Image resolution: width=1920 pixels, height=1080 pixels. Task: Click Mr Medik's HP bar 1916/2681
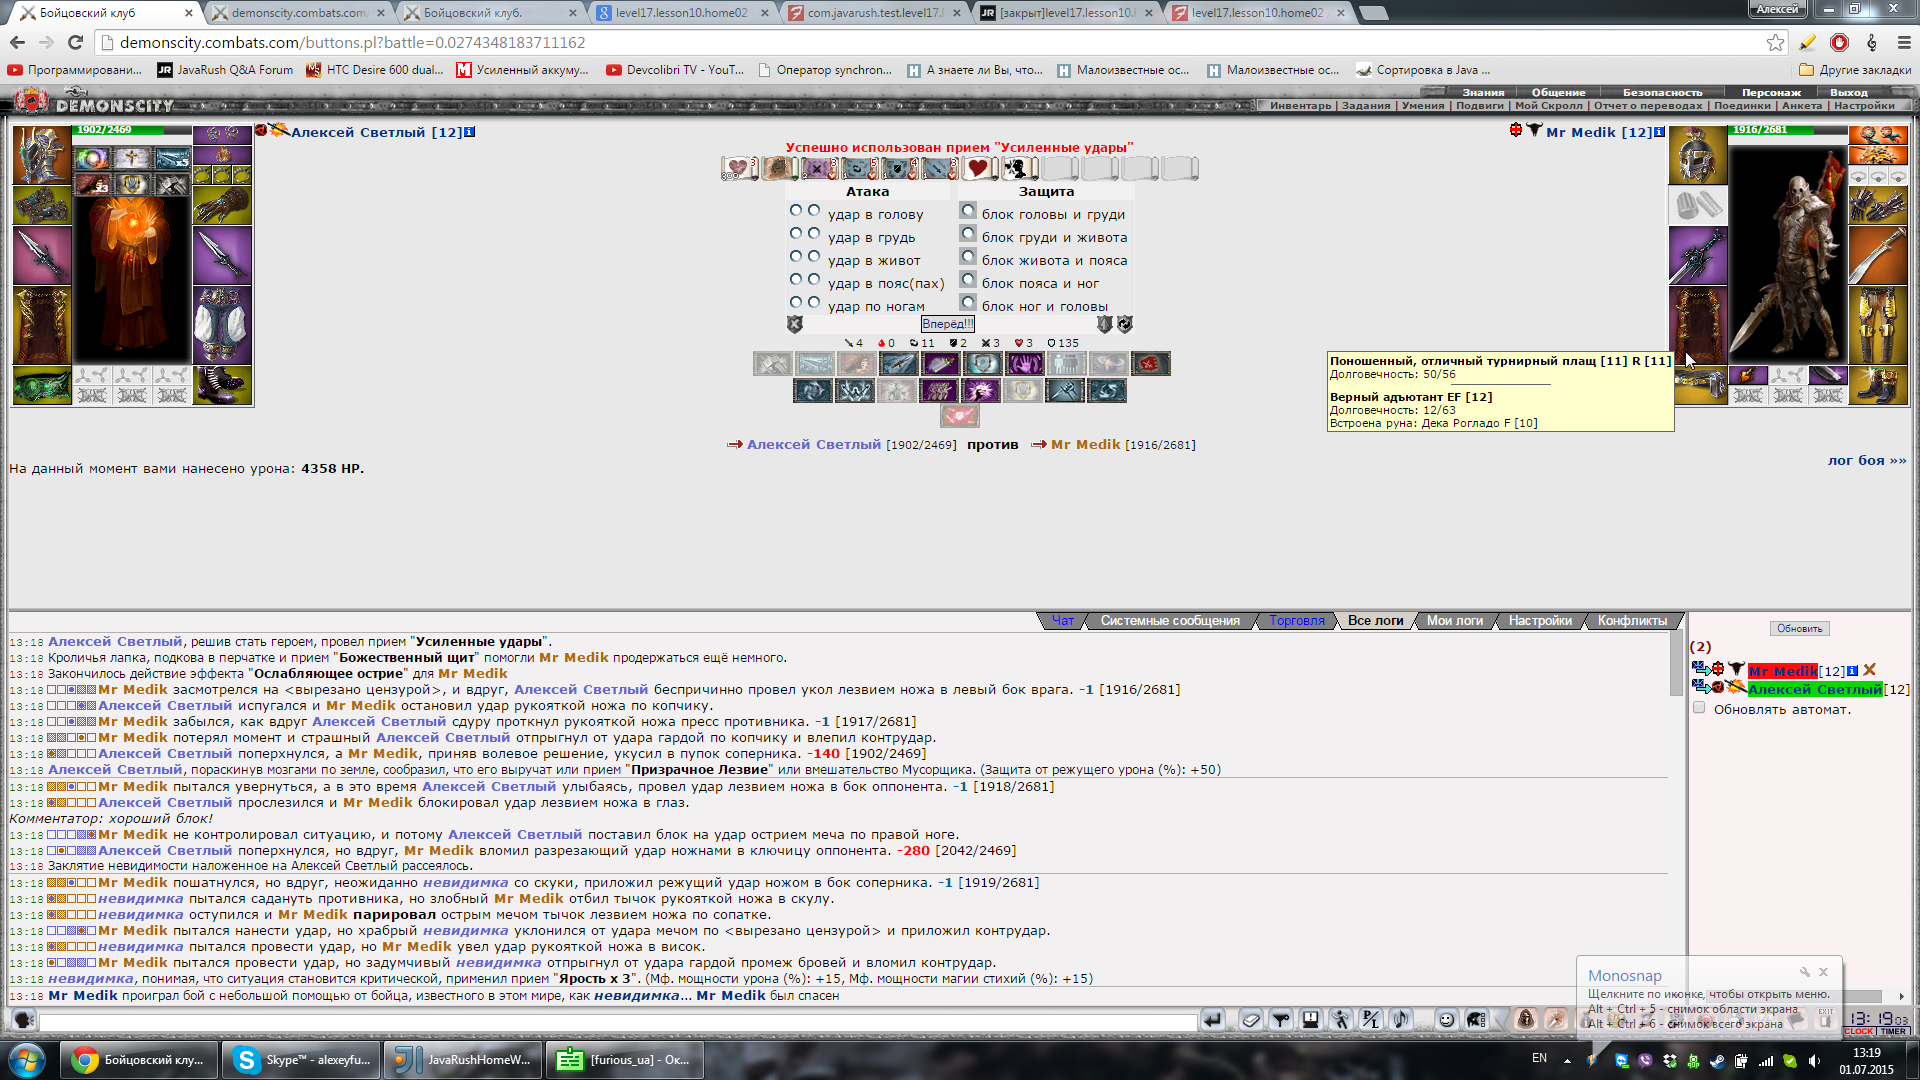[x=1788, y=130]
